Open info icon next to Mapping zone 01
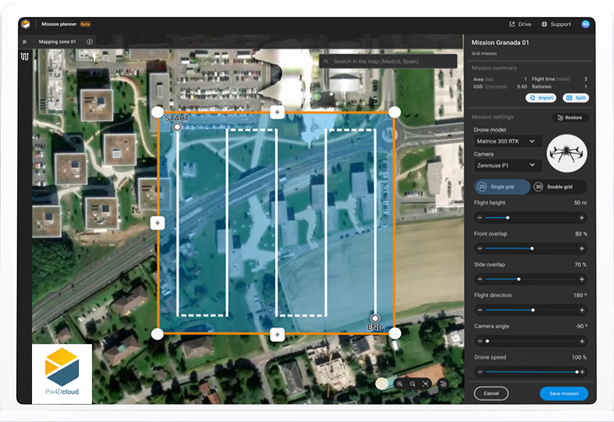This screenshot has width=614, height=422. pos(89,42)
